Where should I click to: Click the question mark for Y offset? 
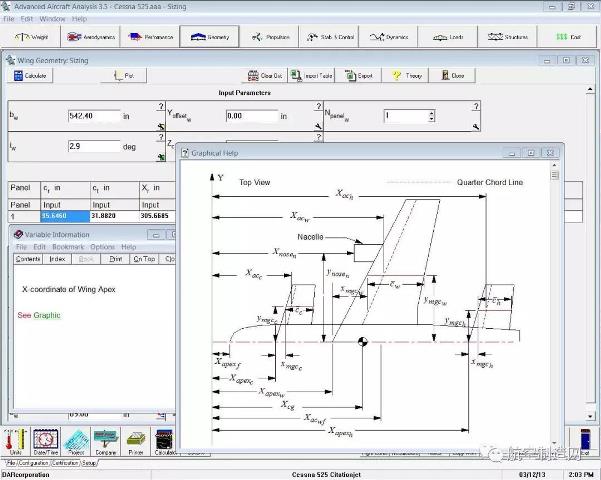tap(319, 106)
